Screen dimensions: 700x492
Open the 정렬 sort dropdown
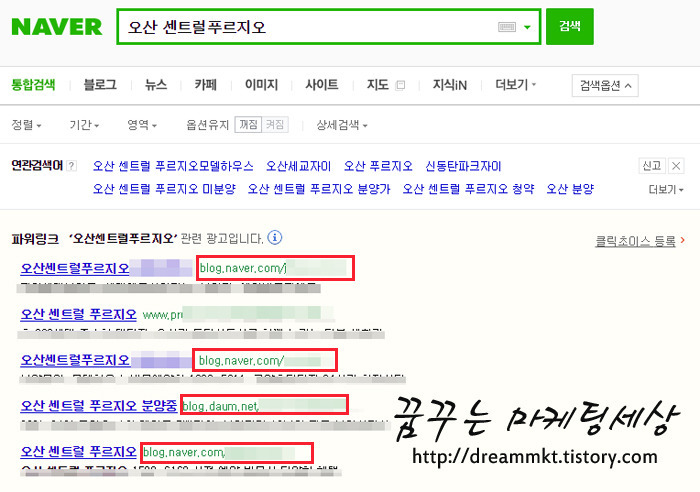tap(26, 125)
